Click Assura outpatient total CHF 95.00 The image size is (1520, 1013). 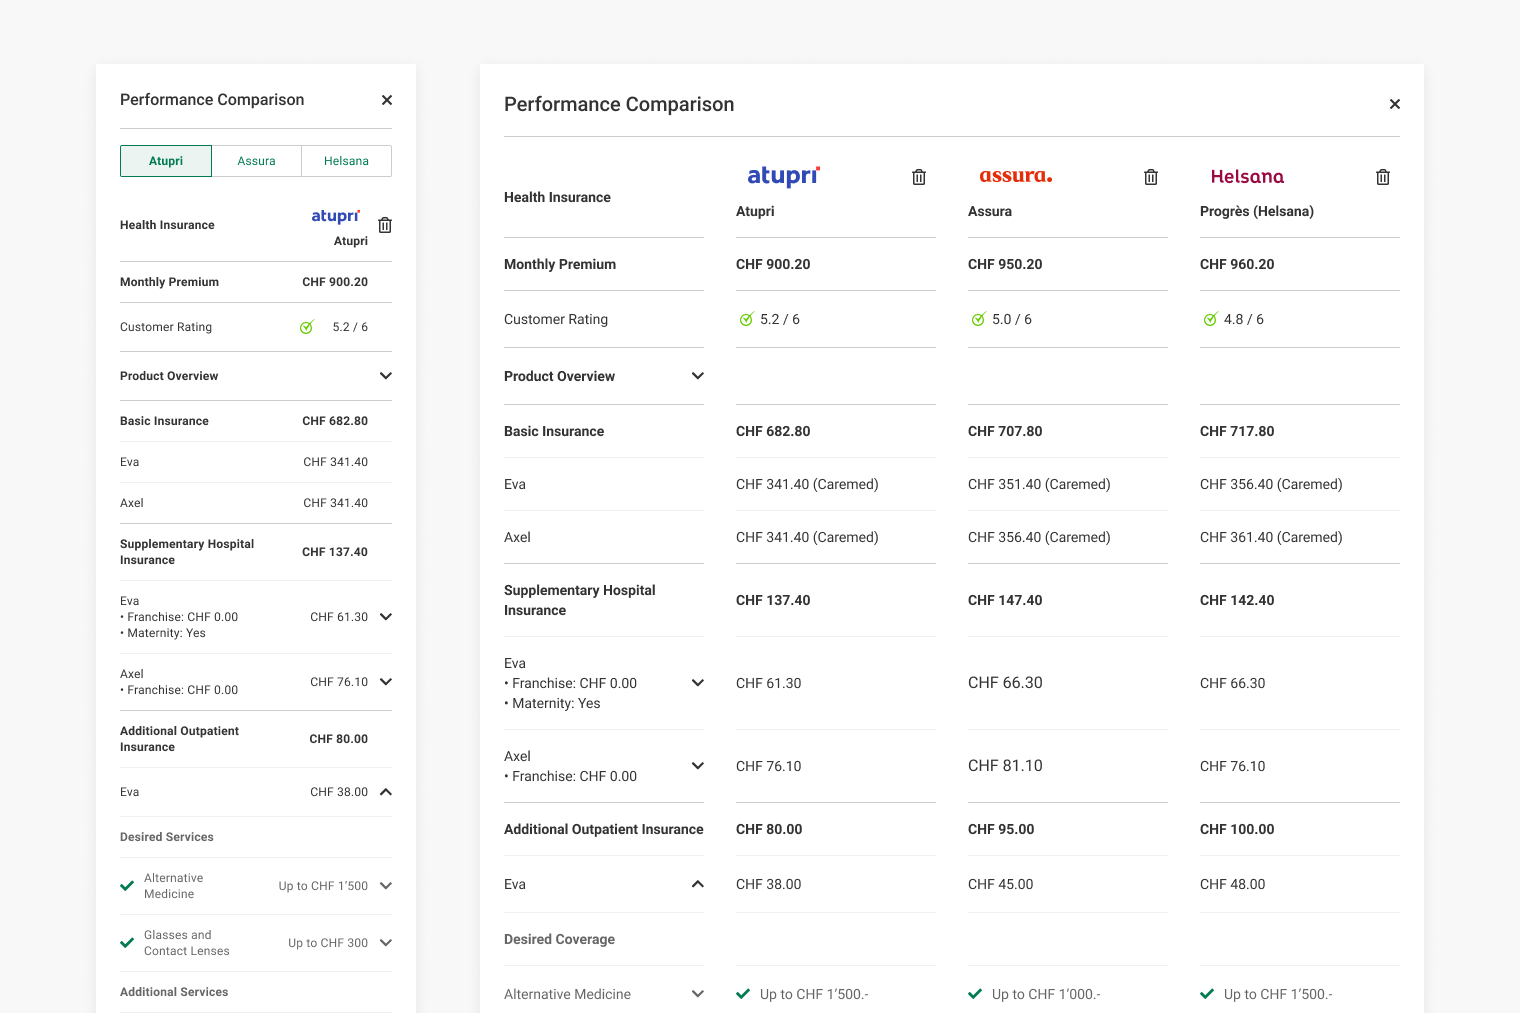click(x=1001, y=829)
